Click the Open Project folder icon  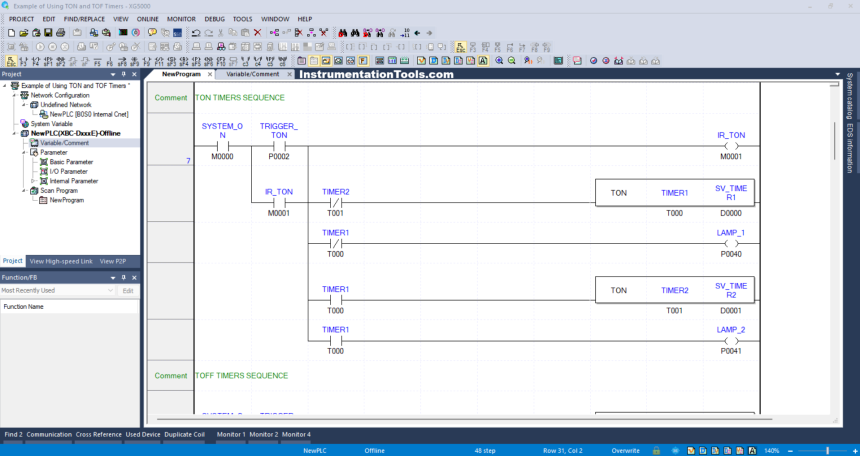click(22, 33)
